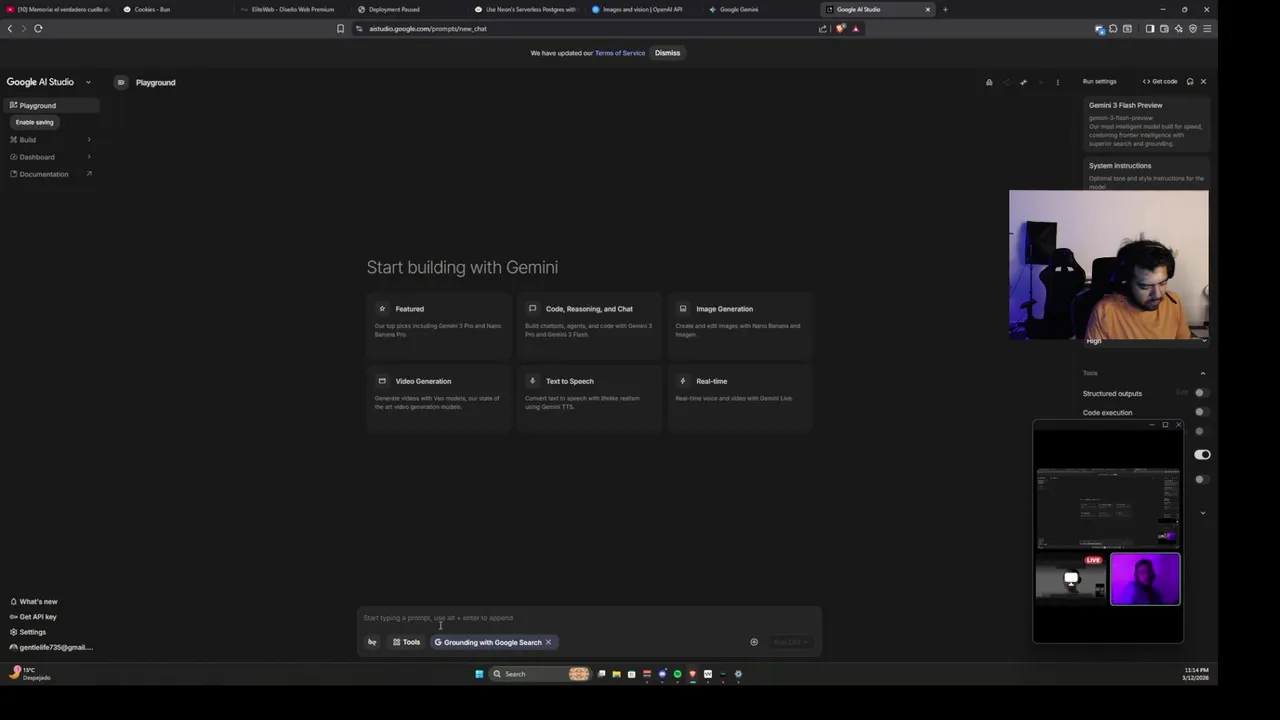1280x720 pixels.
Task: Close the Run settings panel
Action: click(x=1203, y=81)
